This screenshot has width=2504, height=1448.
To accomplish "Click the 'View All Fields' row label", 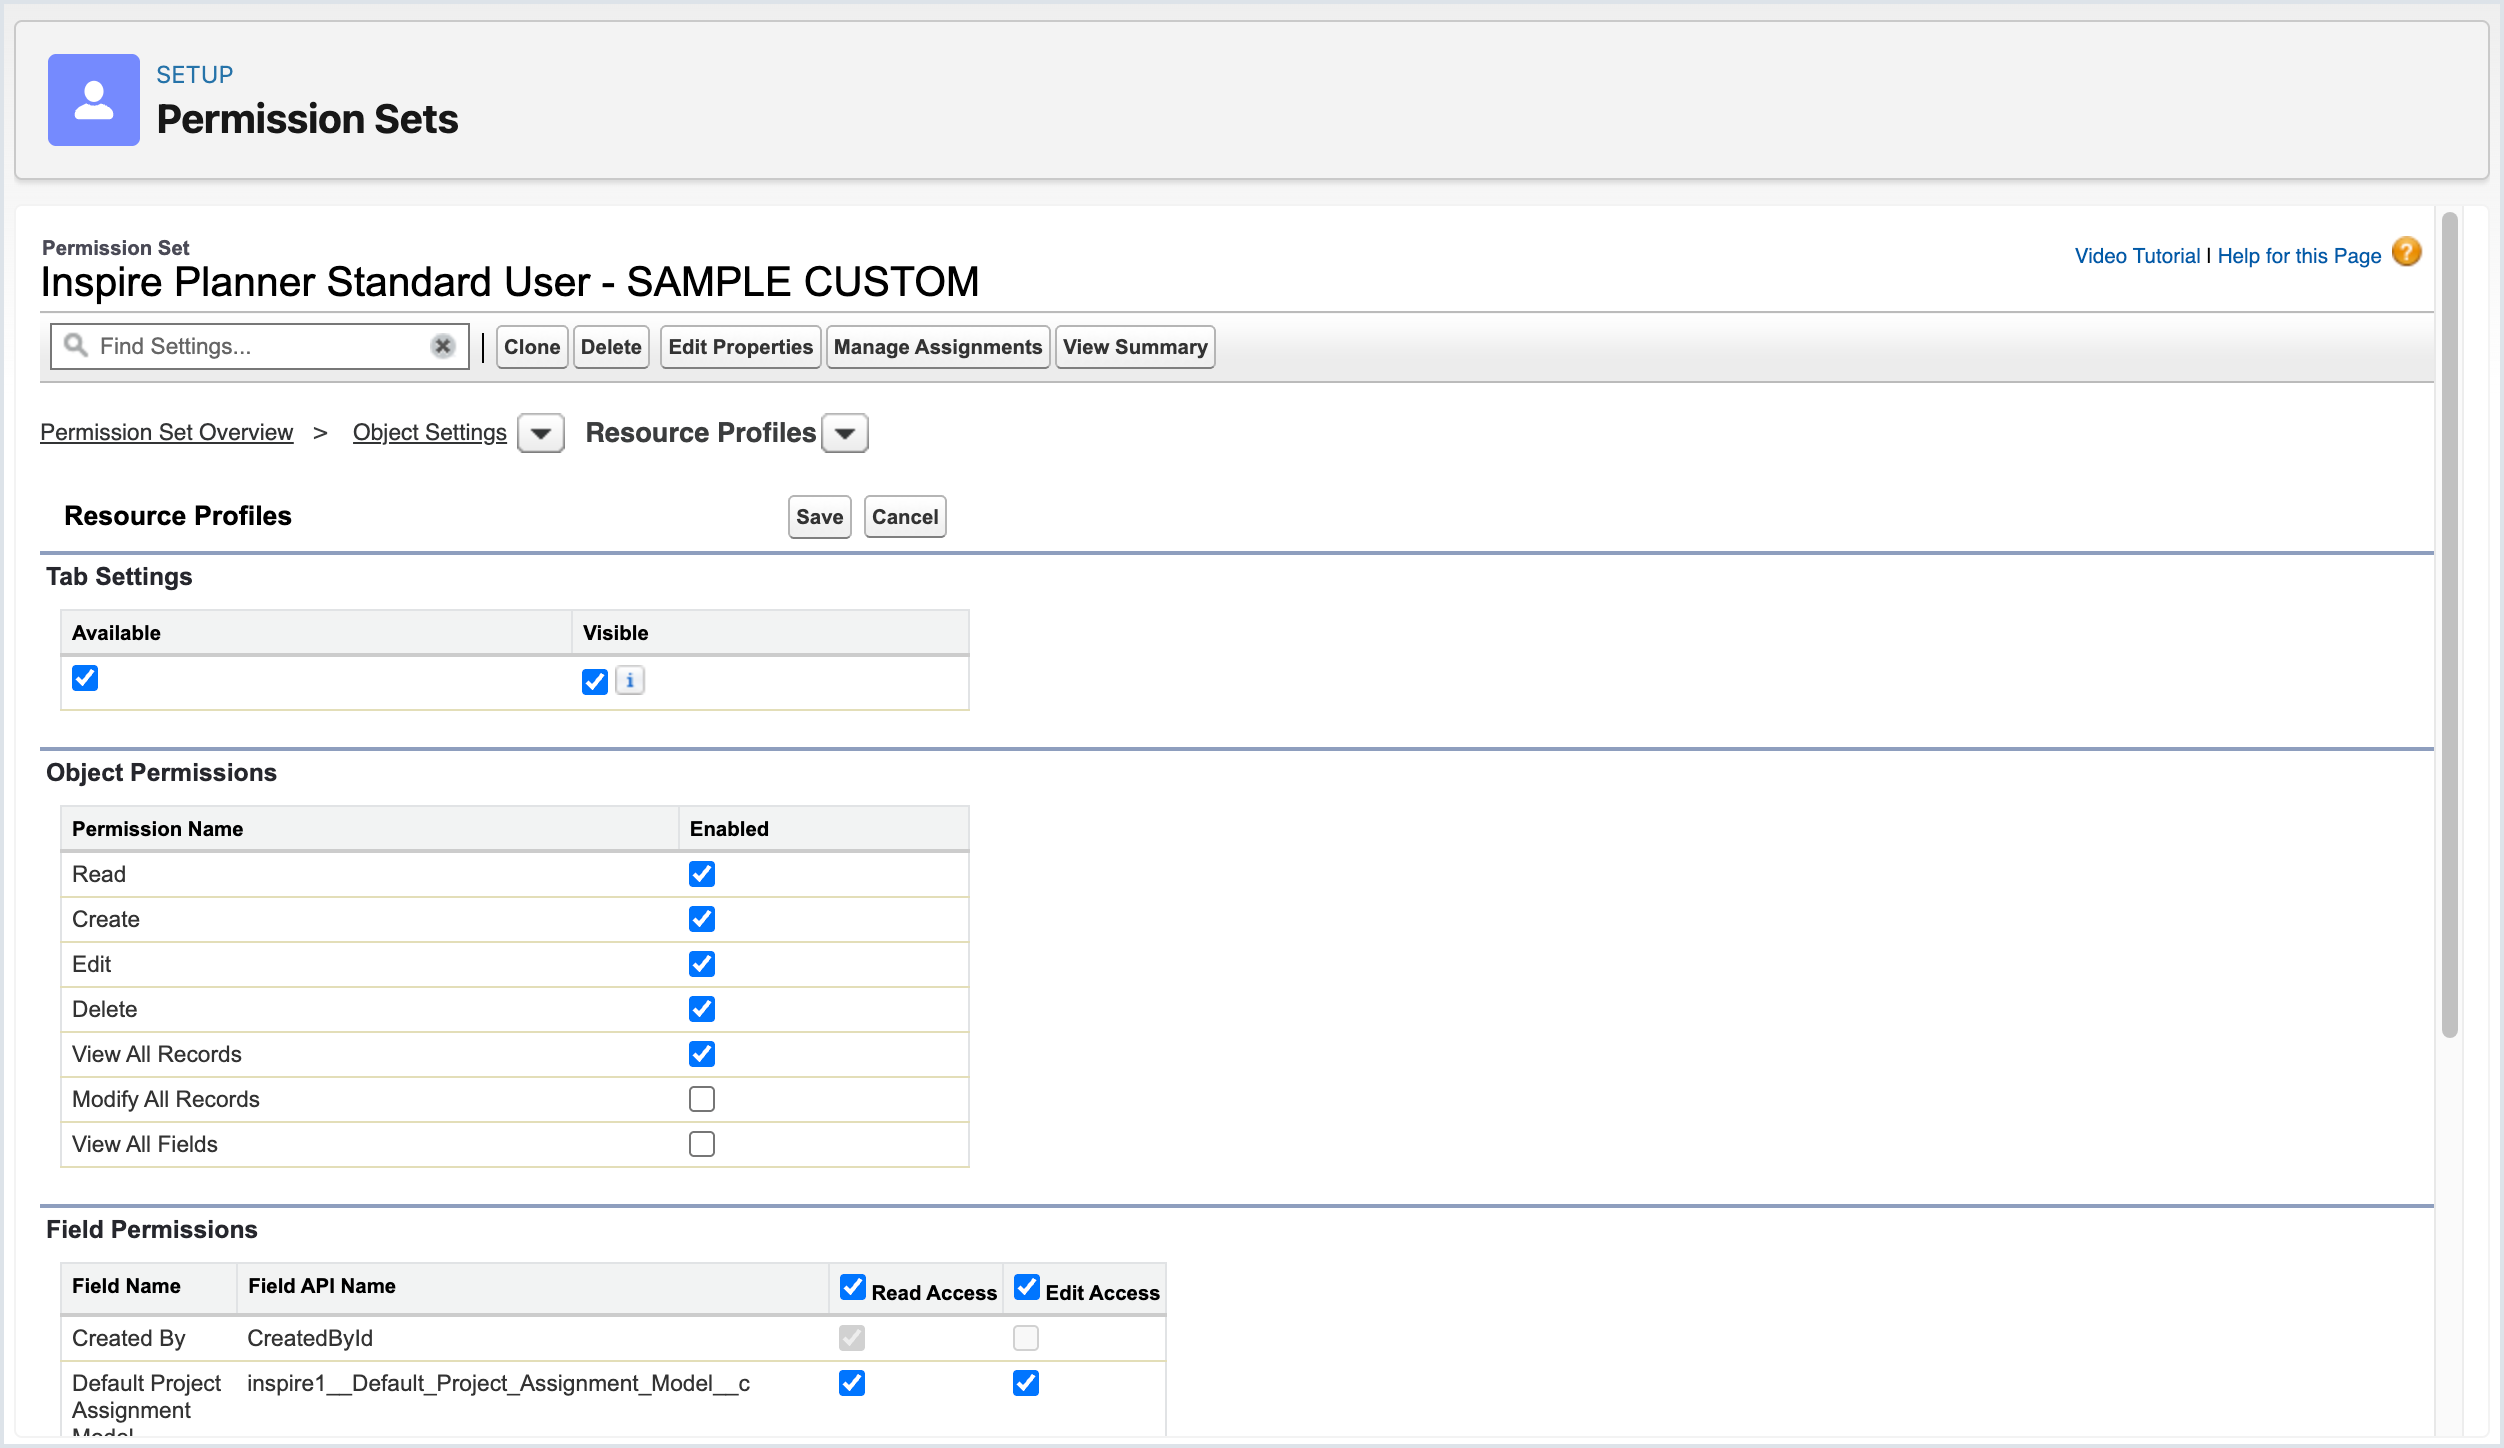I will tap(145, 1144).
